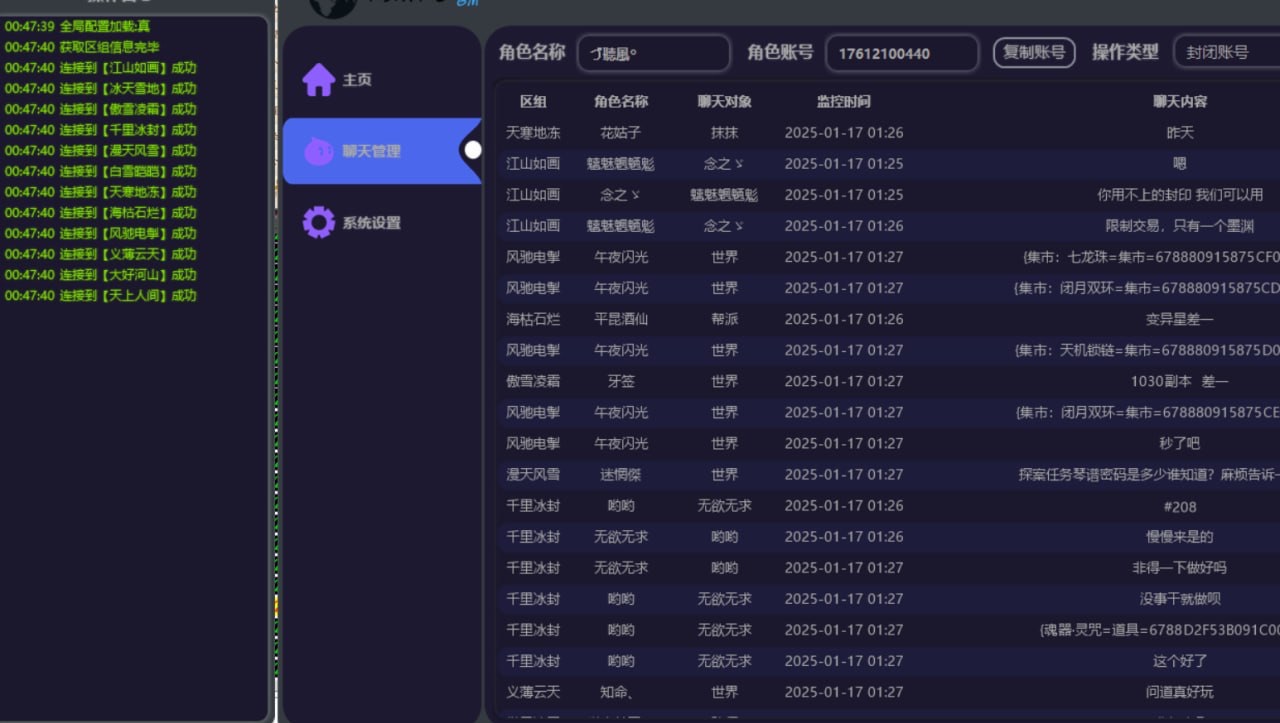Select the message 你用不上的封印 我们可以用
The image size is (1280, 723).
pos(1180,195)
